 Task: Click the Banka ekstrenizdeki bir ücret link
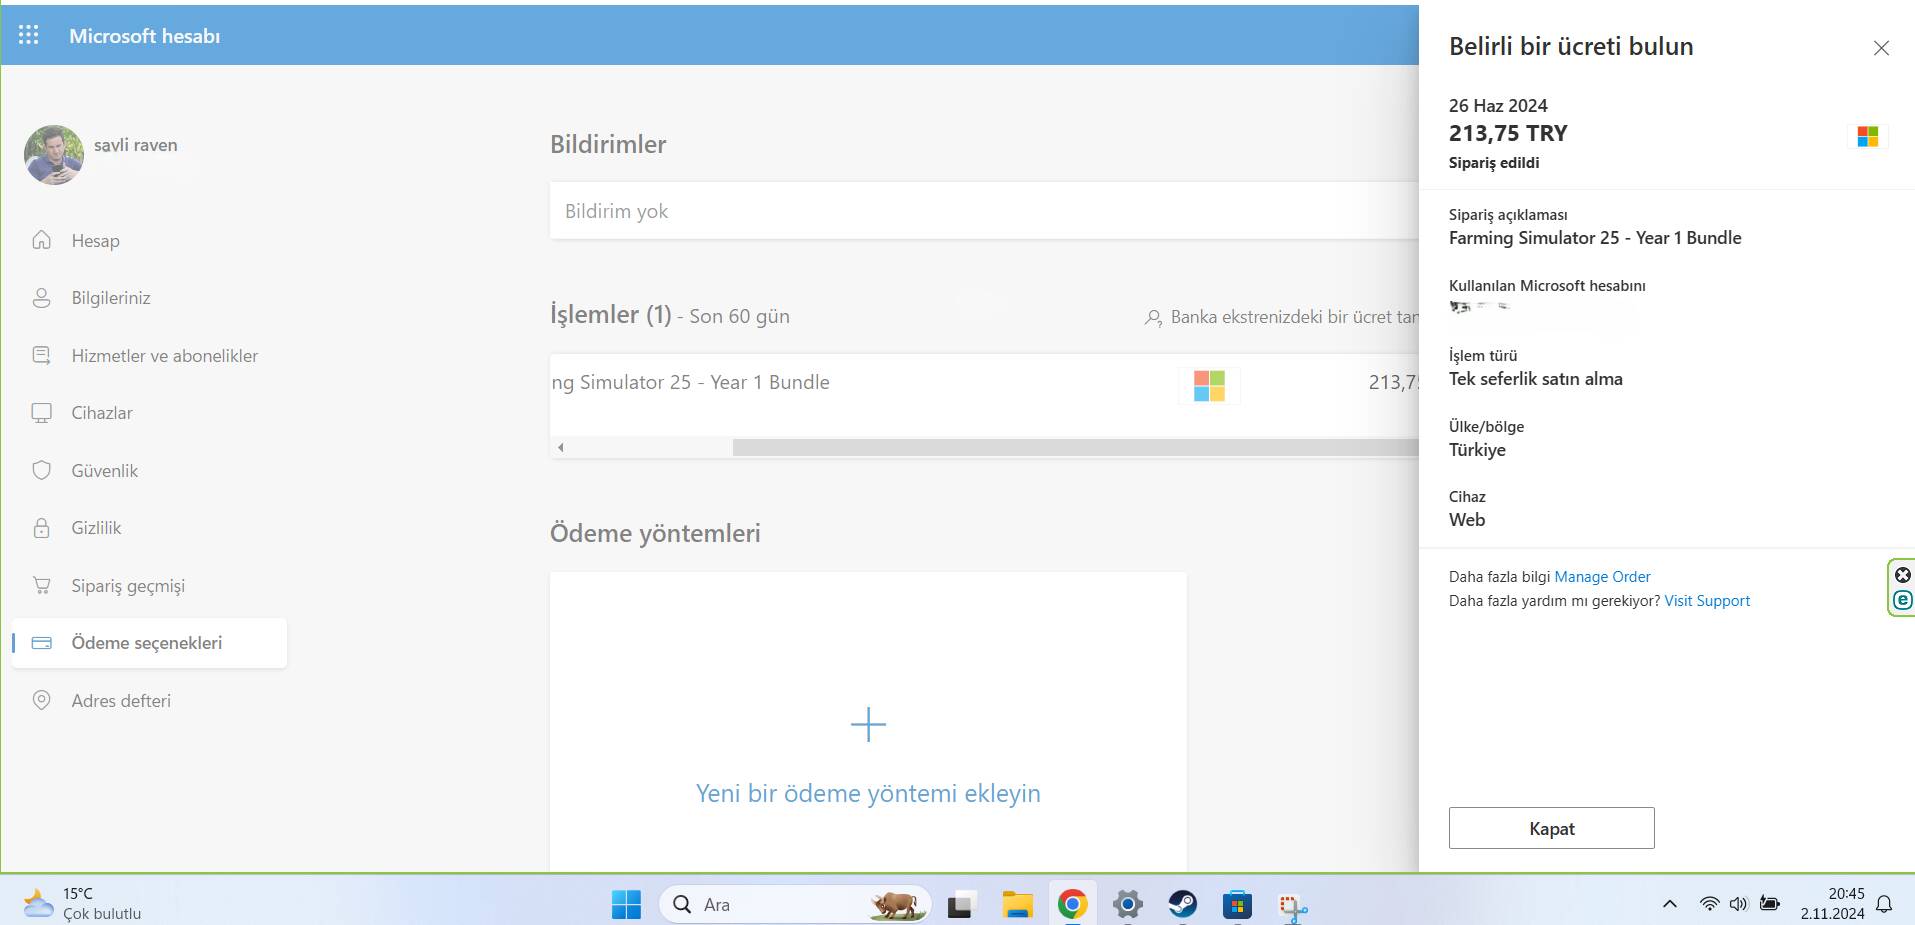click(x=1281, y=317)
